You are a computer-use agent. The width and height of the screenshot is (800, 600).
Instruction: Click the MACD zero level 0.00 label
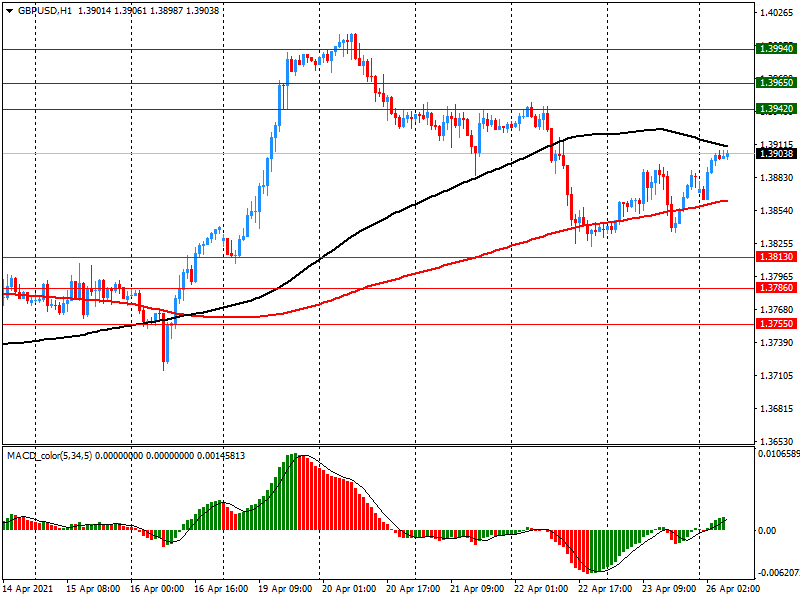[767, 531]
